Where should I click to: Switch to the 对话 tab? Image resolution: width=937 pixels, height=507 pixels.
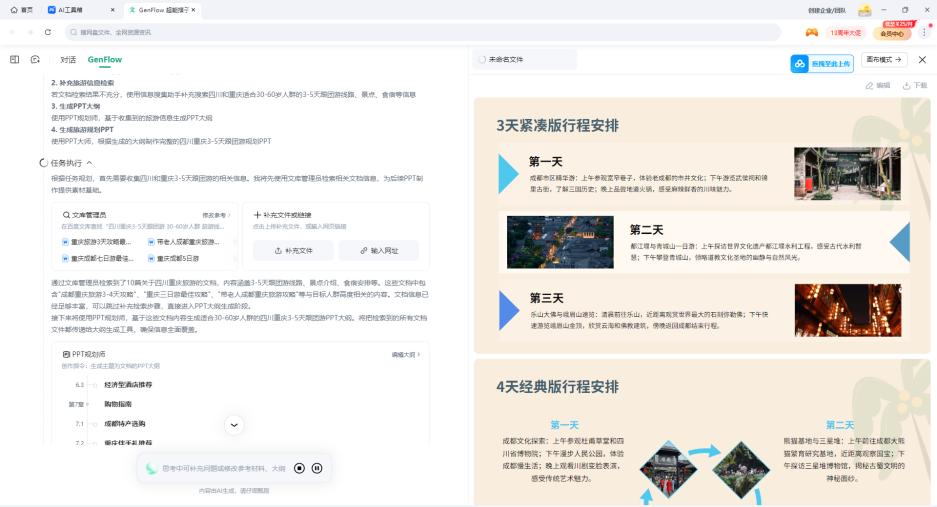click(68, 60)
